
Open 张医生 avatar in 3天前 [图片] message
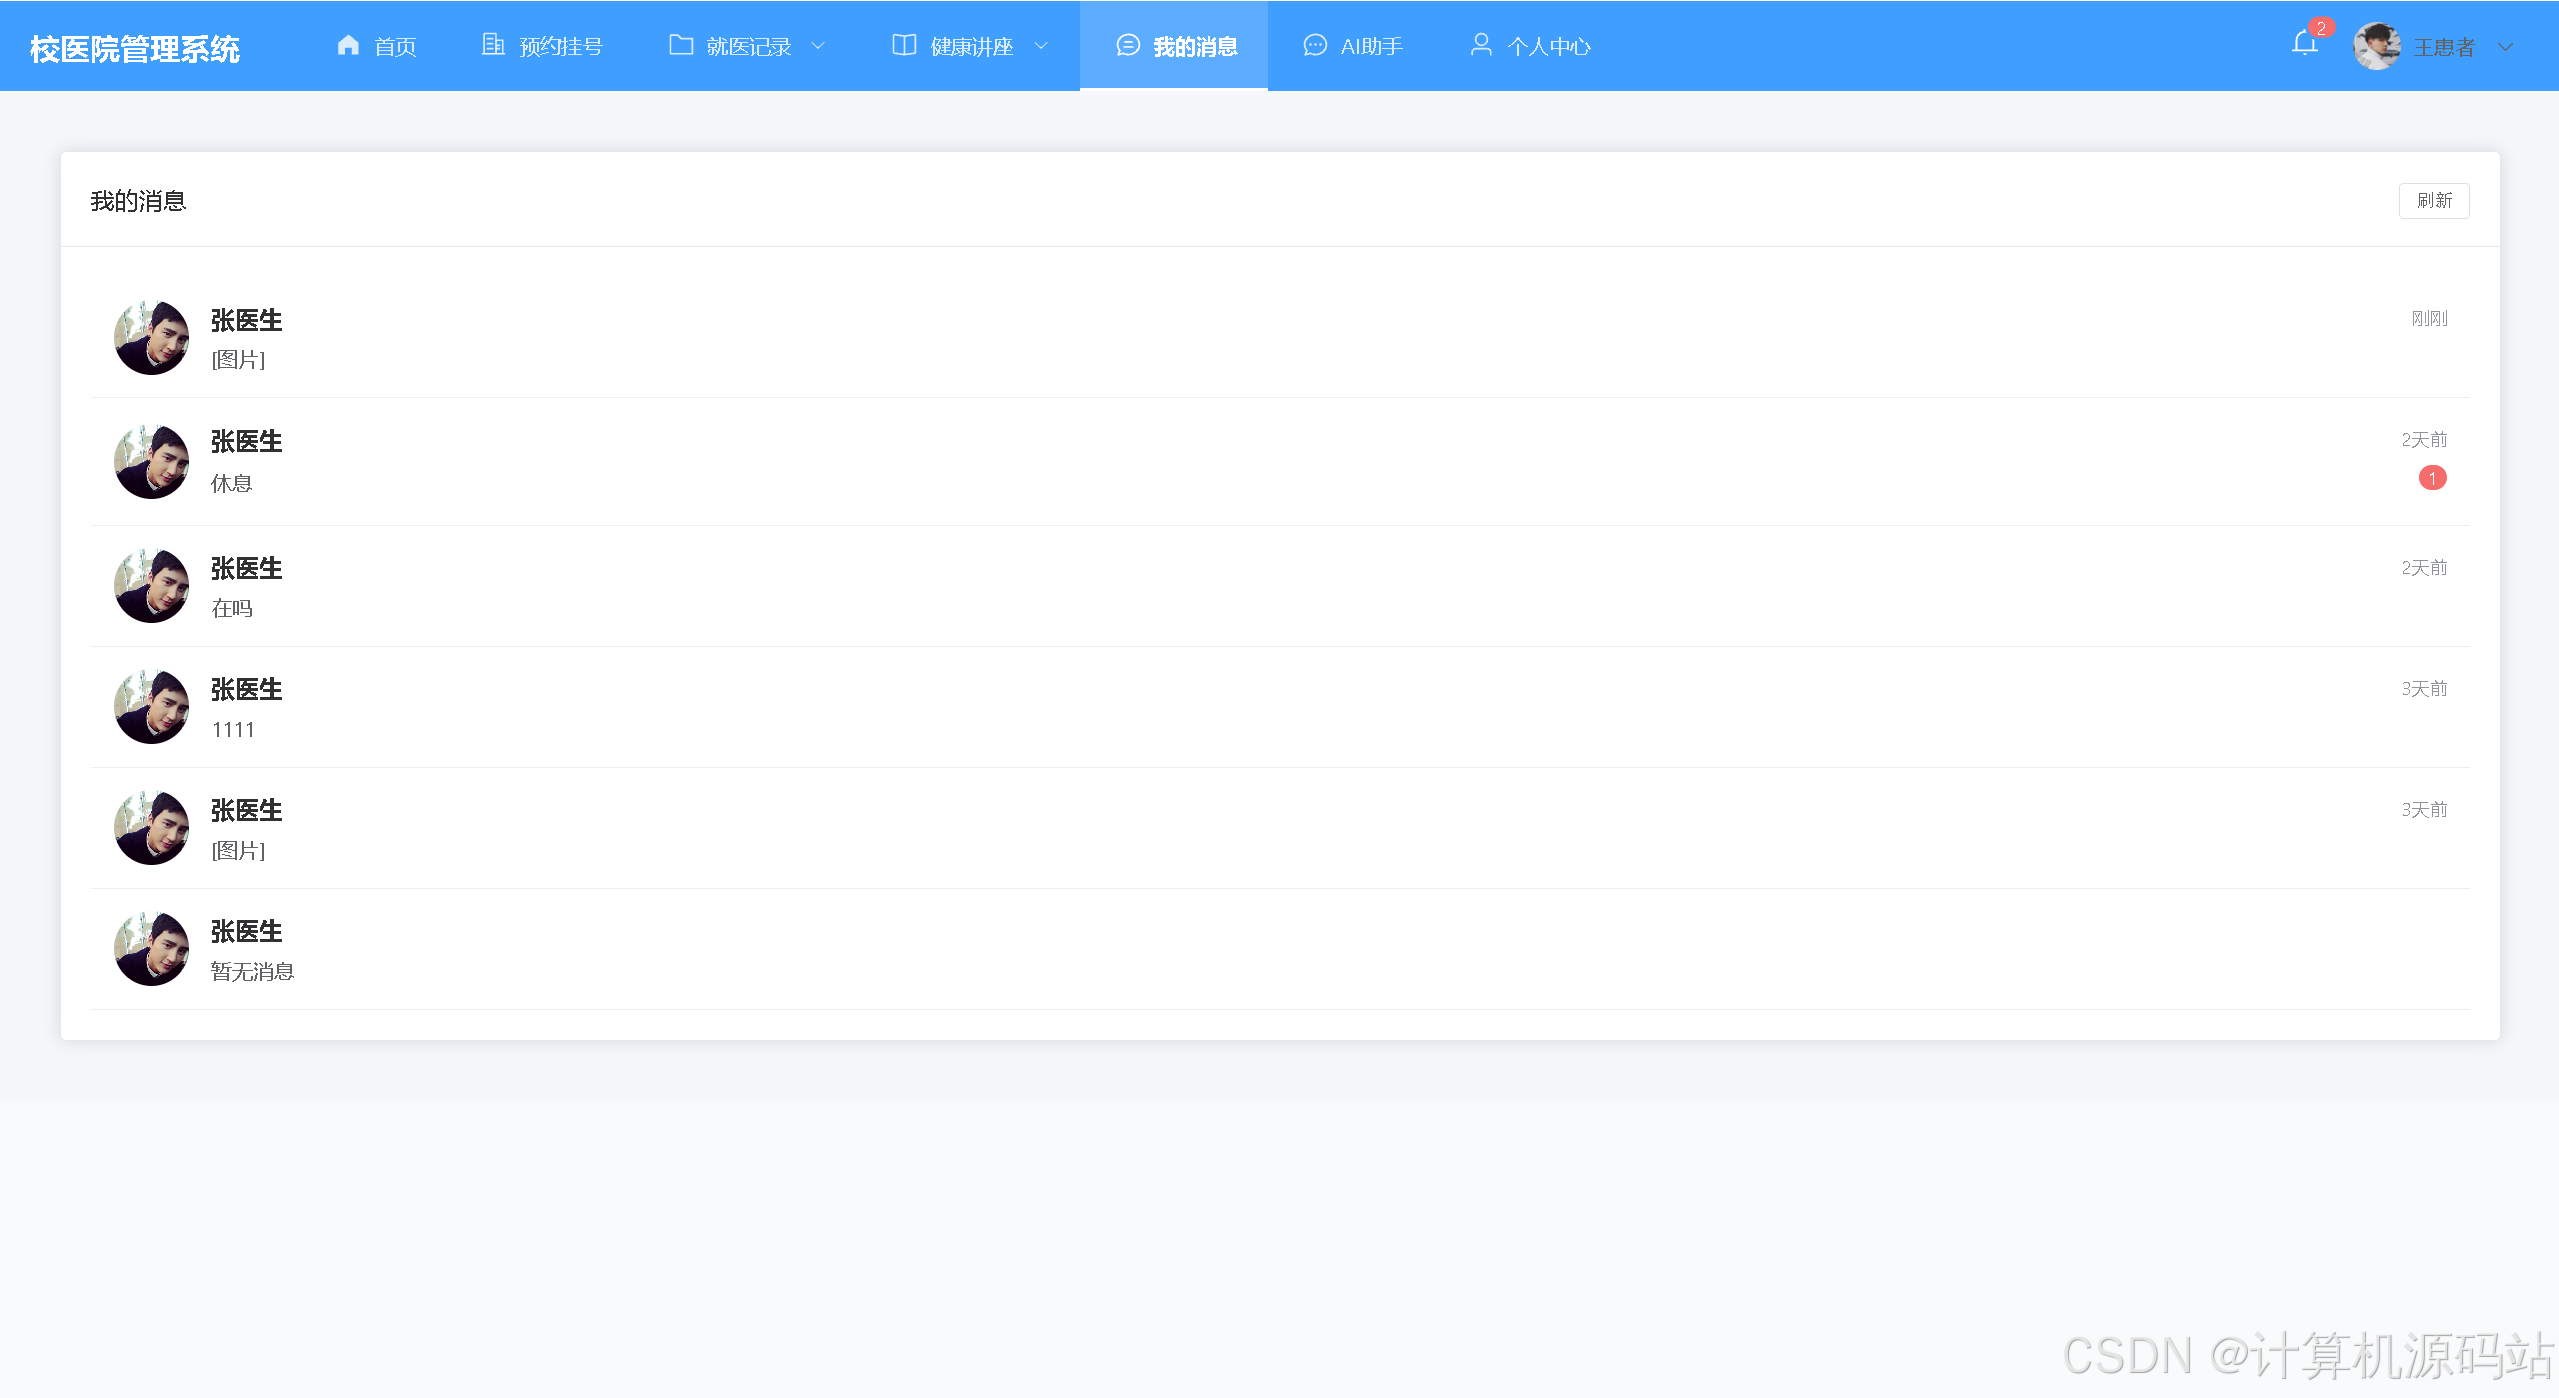click(x=152, y=828)
